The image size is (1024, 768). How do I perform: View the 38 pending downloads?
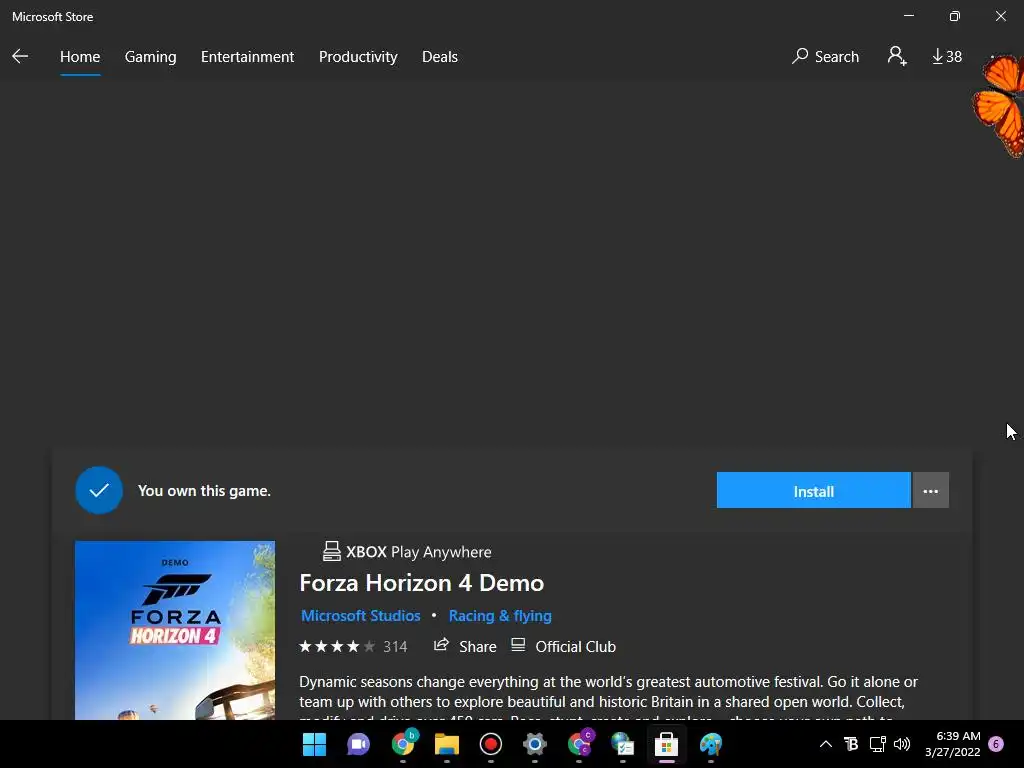point(946,57)
